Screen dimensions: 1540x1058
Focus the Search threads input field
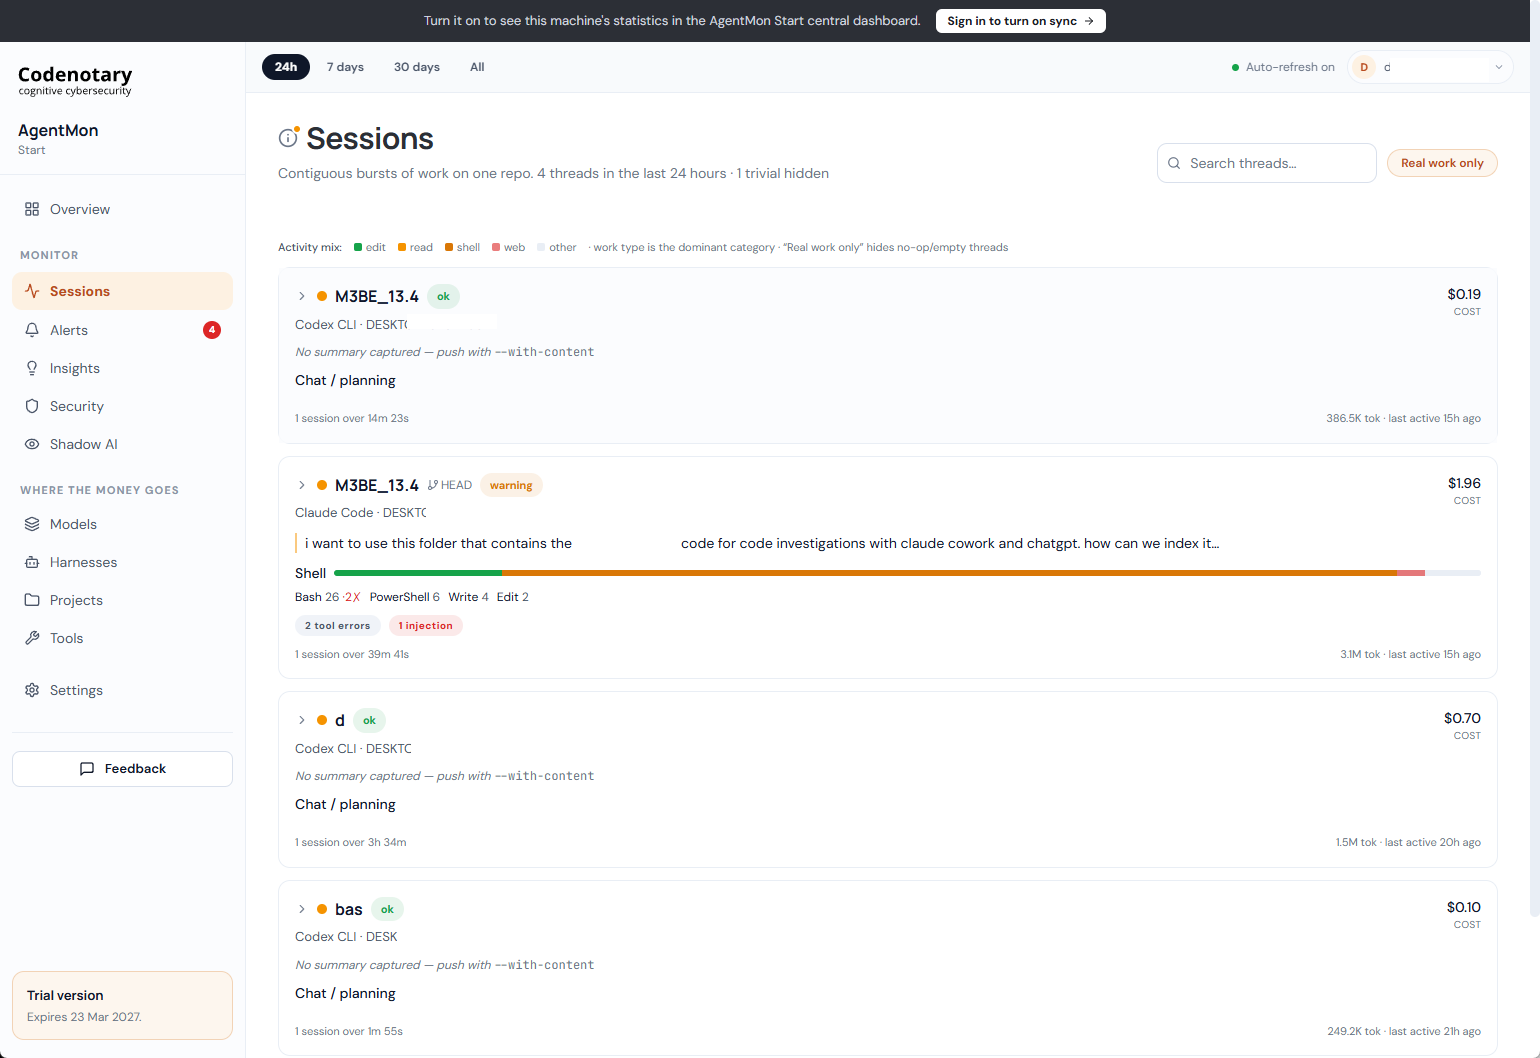pyautogui.click(x=1266, y=163)
